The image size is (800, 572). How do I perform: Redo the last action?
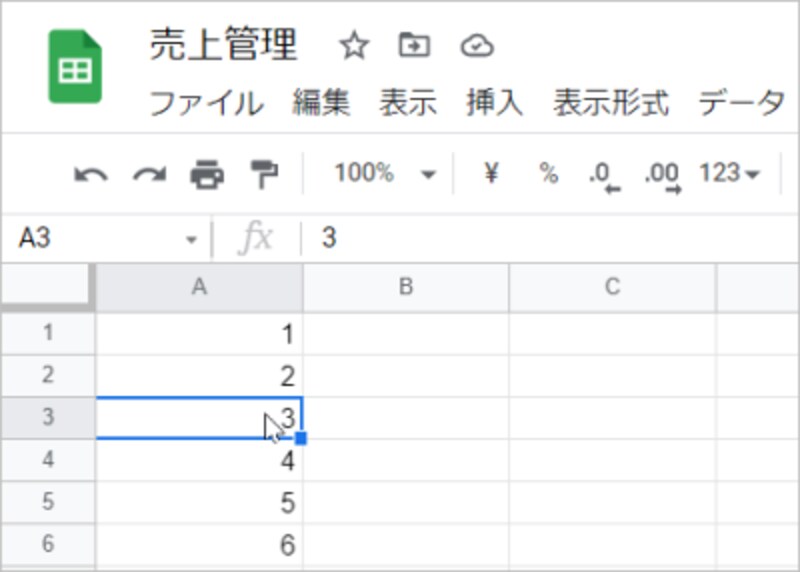pos(149,175)
